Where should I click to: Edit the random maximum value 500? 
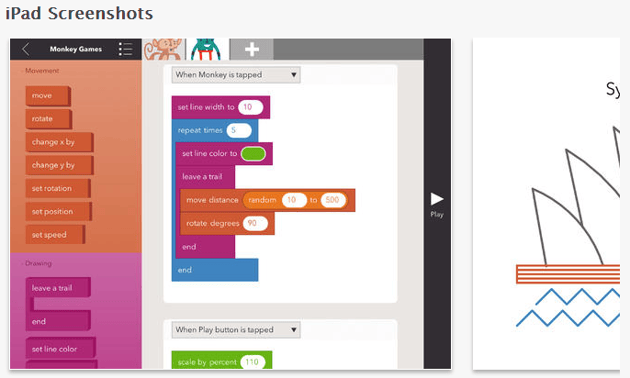(x=333, y=200)
